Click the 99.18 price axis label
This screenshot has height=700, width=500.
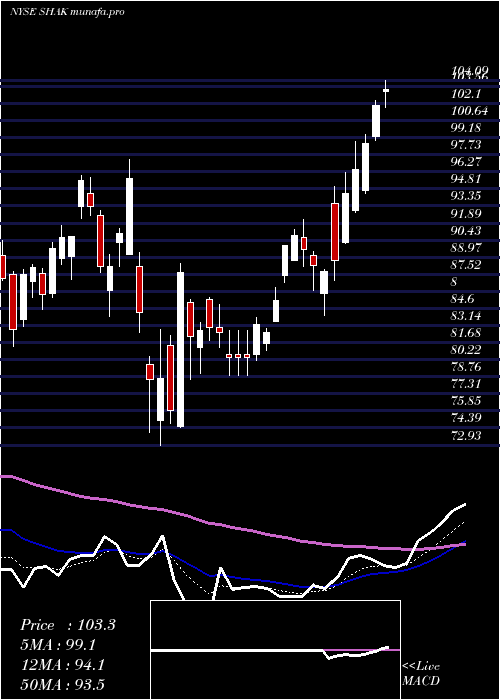click(x=466, y=128)
